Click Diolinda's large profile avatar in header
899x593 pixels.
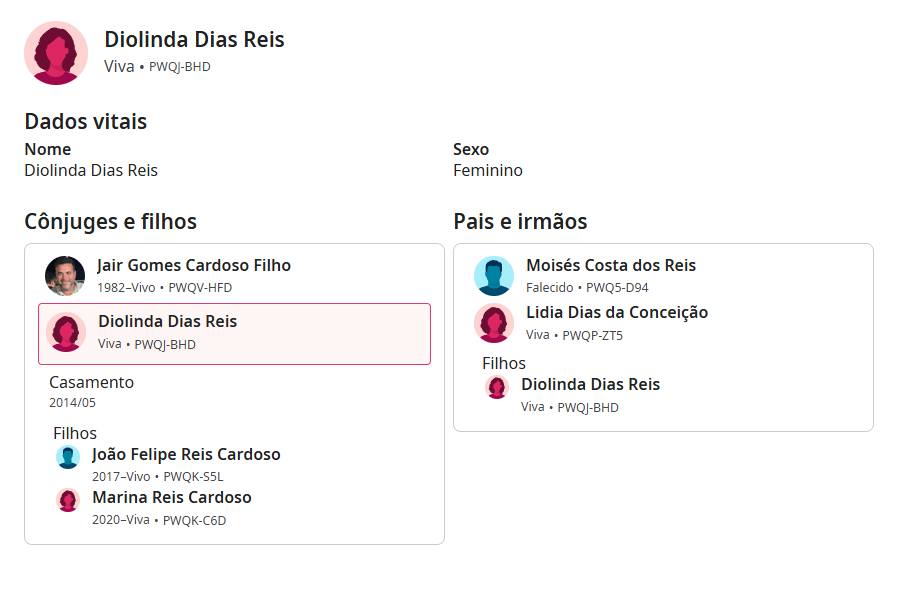click(56, 53)
